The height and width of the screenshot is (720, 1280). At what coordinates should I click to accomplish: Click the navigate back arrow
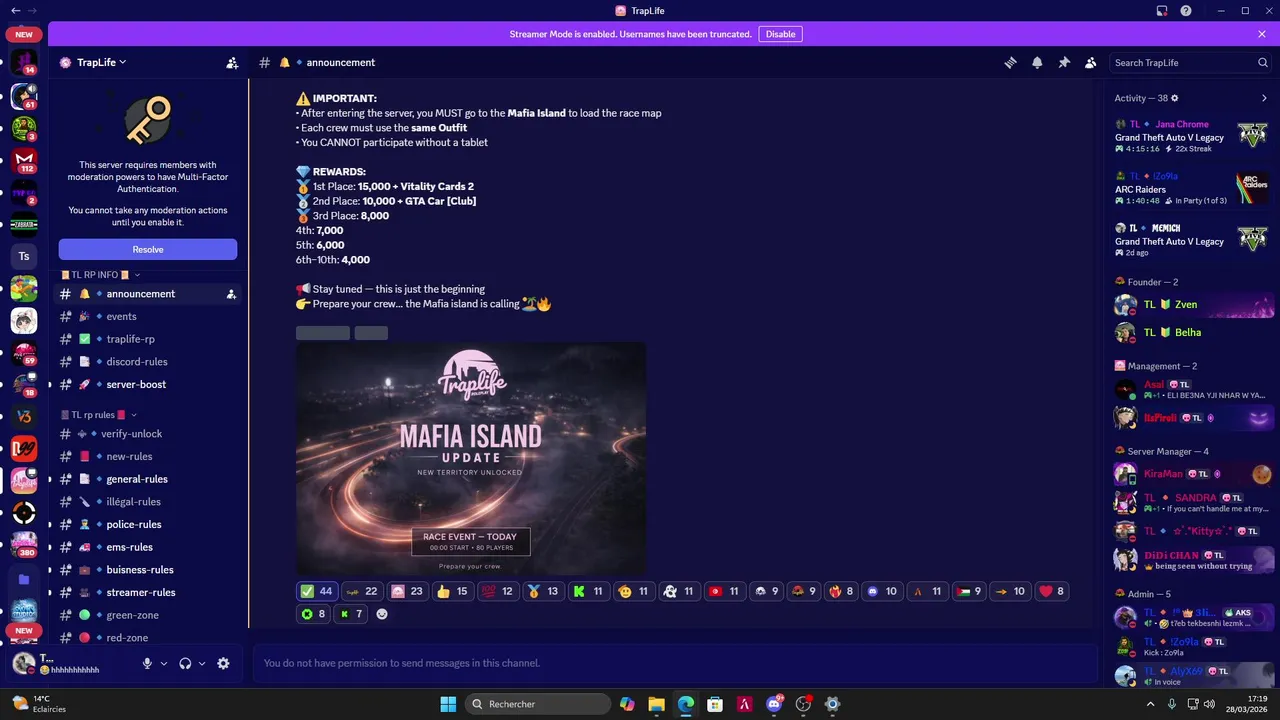coord(15,11)
